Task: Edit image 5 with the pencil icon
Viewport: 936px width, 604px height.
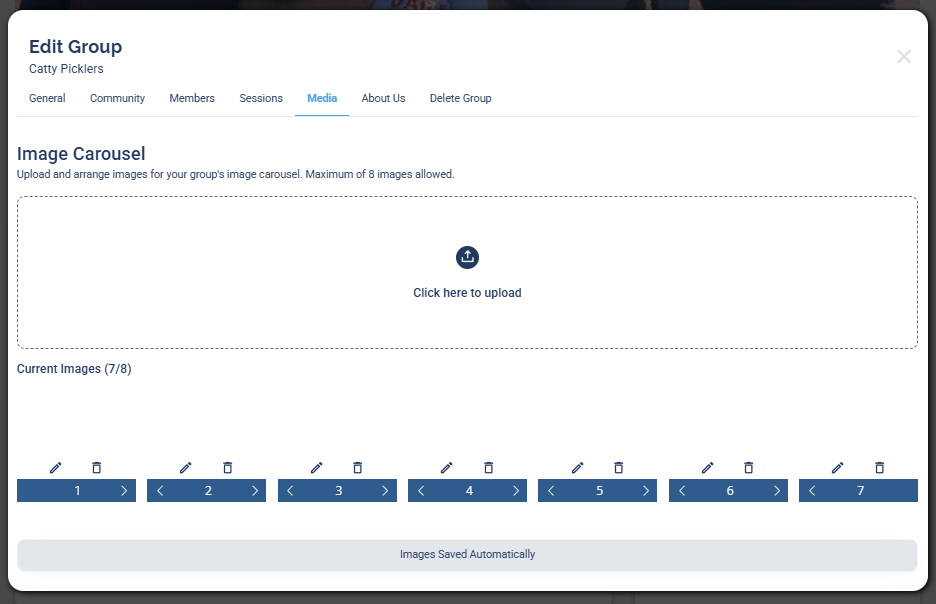Action: (x=577, y=468)
